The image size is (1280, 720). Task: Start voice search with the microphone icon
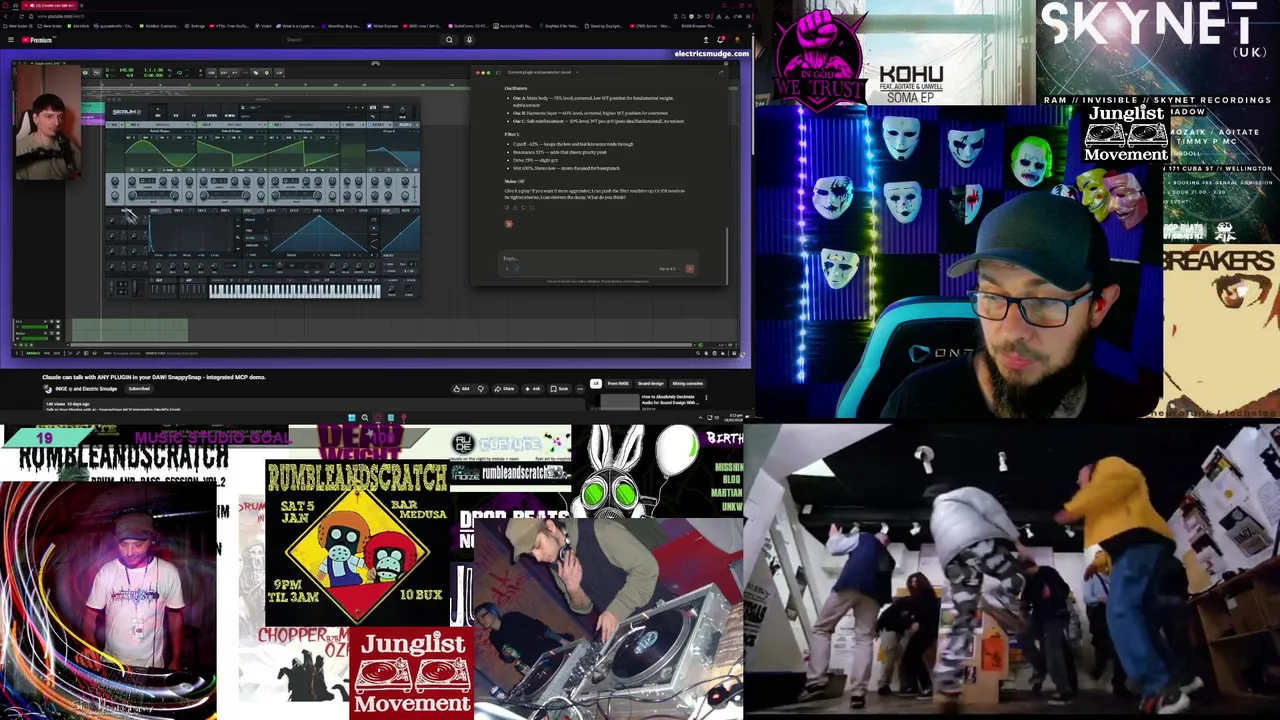tap(469, 40)
